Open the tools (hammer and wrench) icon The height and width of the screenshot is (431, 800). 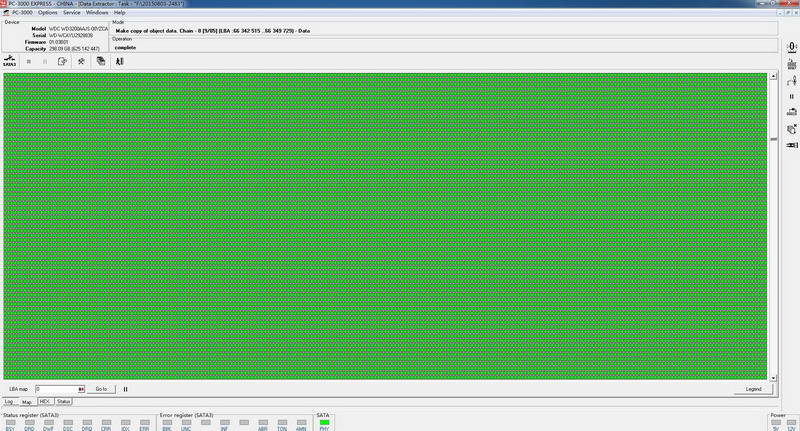81,62
